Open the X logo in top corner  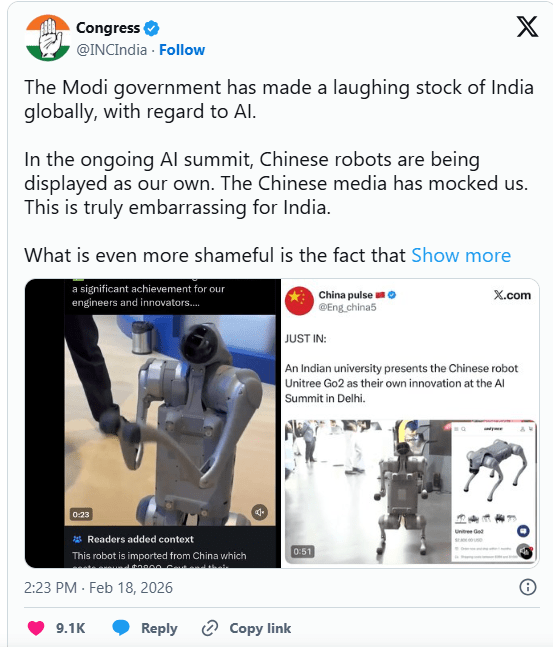pos(527,27)
